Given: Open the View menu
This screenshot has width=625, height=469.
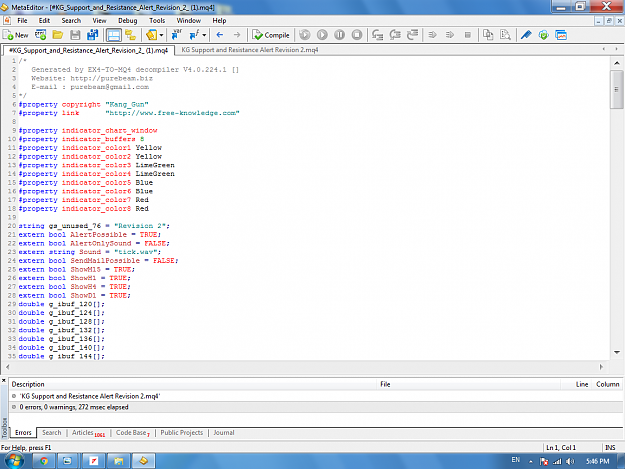Looking at the screenshot, I should click(x=99, y=21).
